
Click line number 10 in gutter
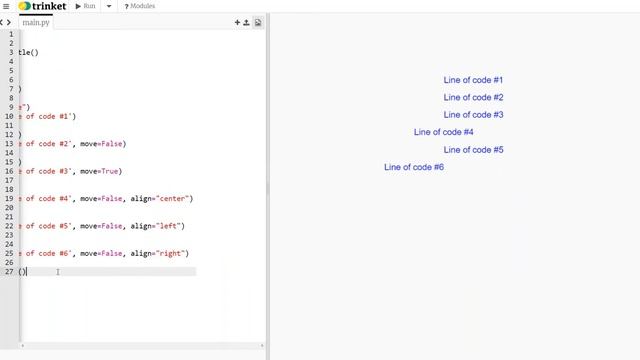9,116
